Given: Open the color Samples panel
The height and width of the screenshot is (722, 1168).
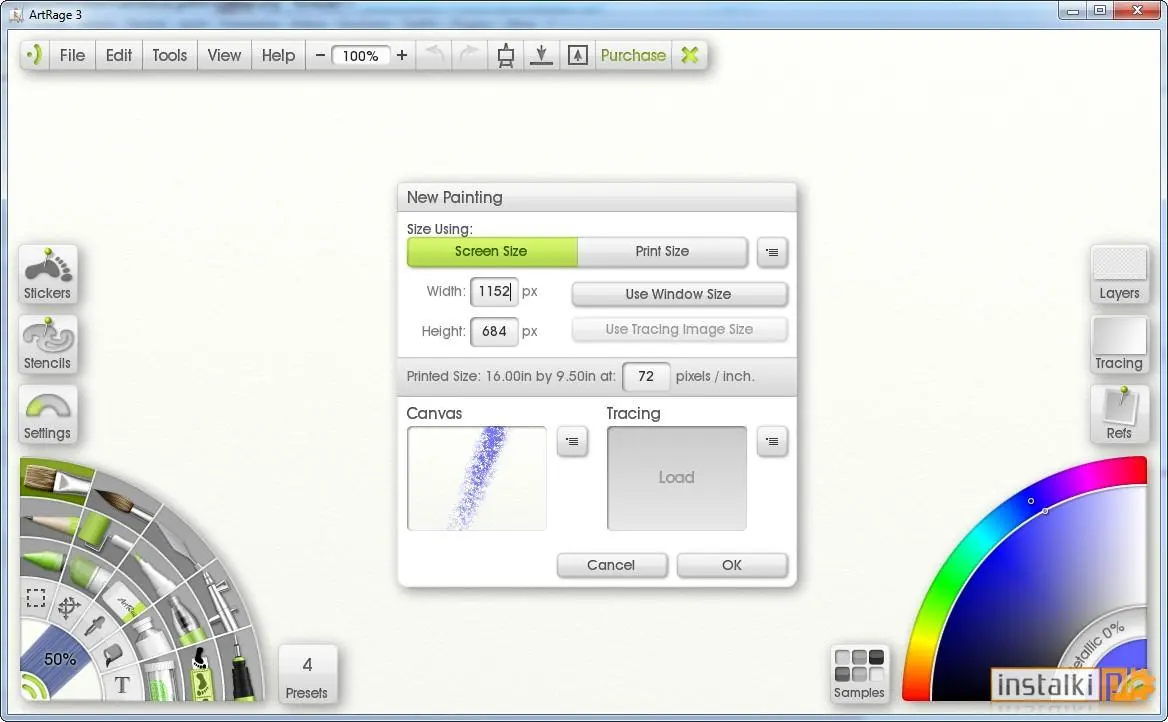Looking at the screenshot, I should (x=859, y=674).
